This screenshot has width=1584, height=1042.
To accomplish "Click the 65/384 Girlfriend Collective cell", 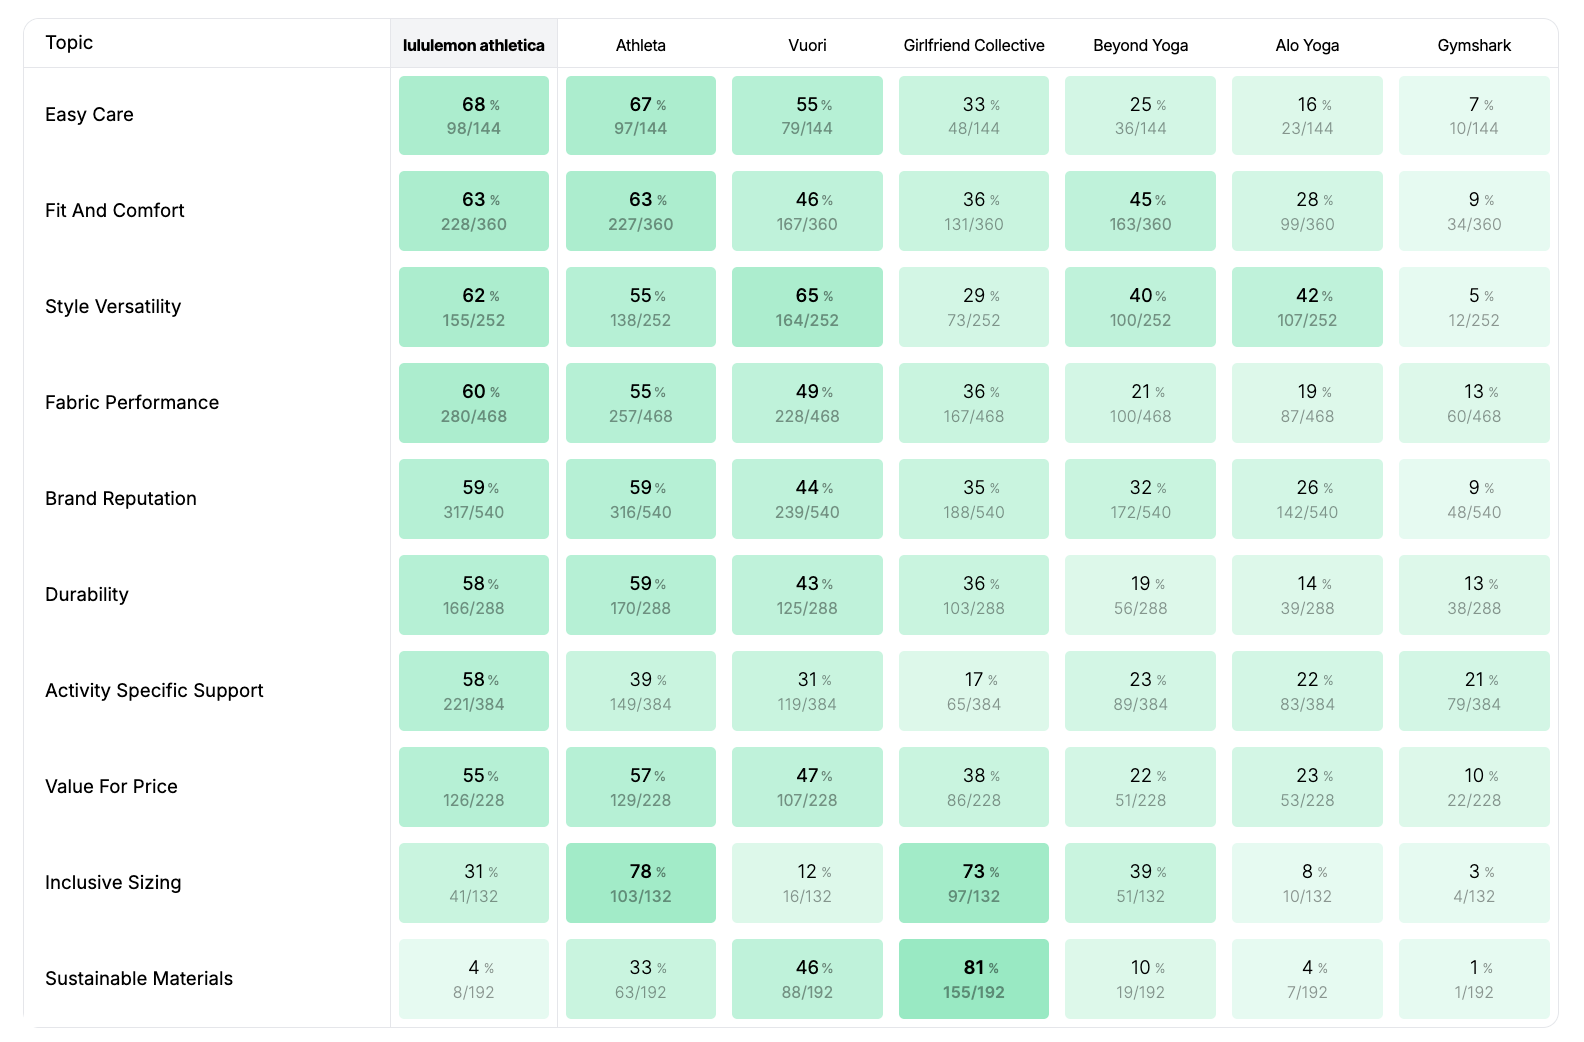I will pos(974,691).
